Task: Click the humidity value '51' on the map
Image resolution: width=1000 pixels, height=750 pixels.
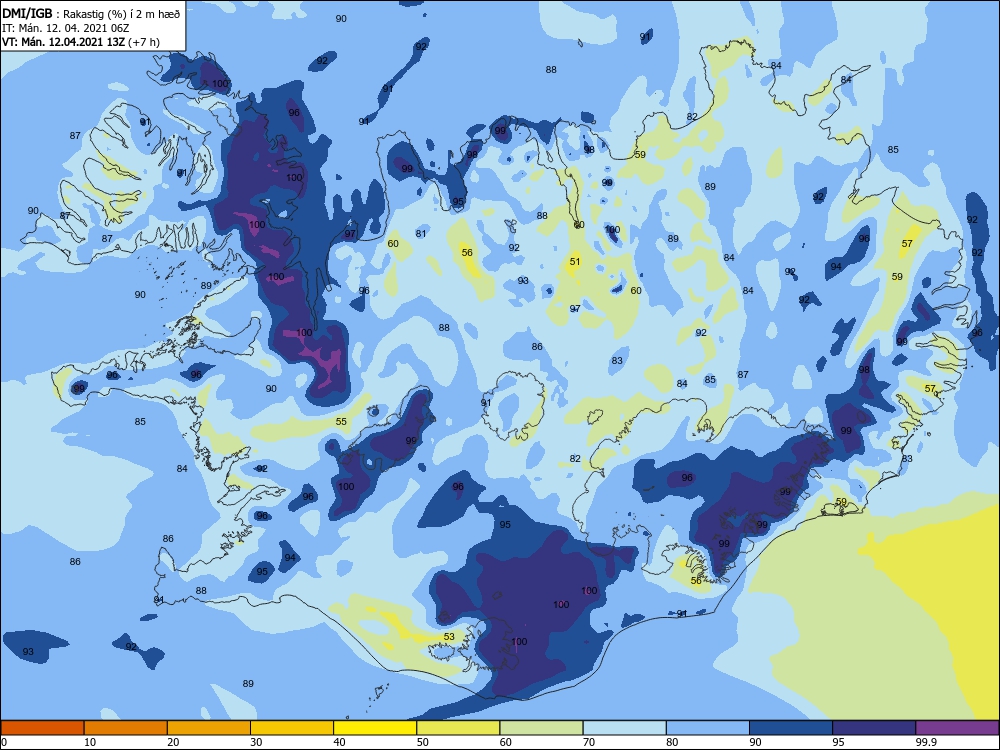Action: (x=575, y=261)
